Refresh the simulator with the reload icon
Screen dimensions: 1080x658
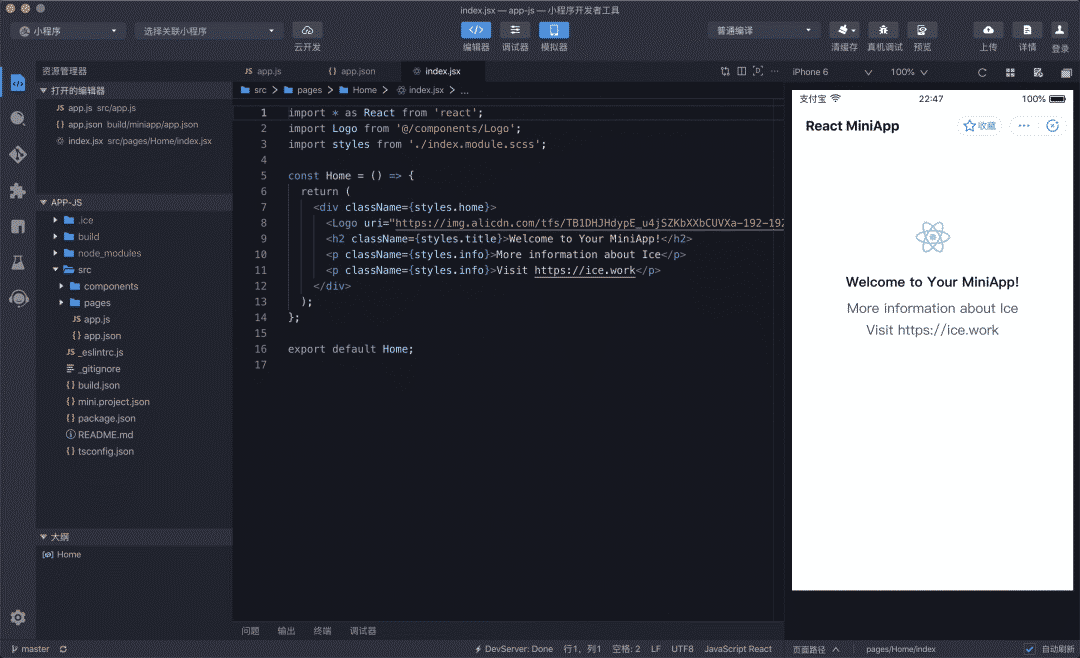[982, 72]
